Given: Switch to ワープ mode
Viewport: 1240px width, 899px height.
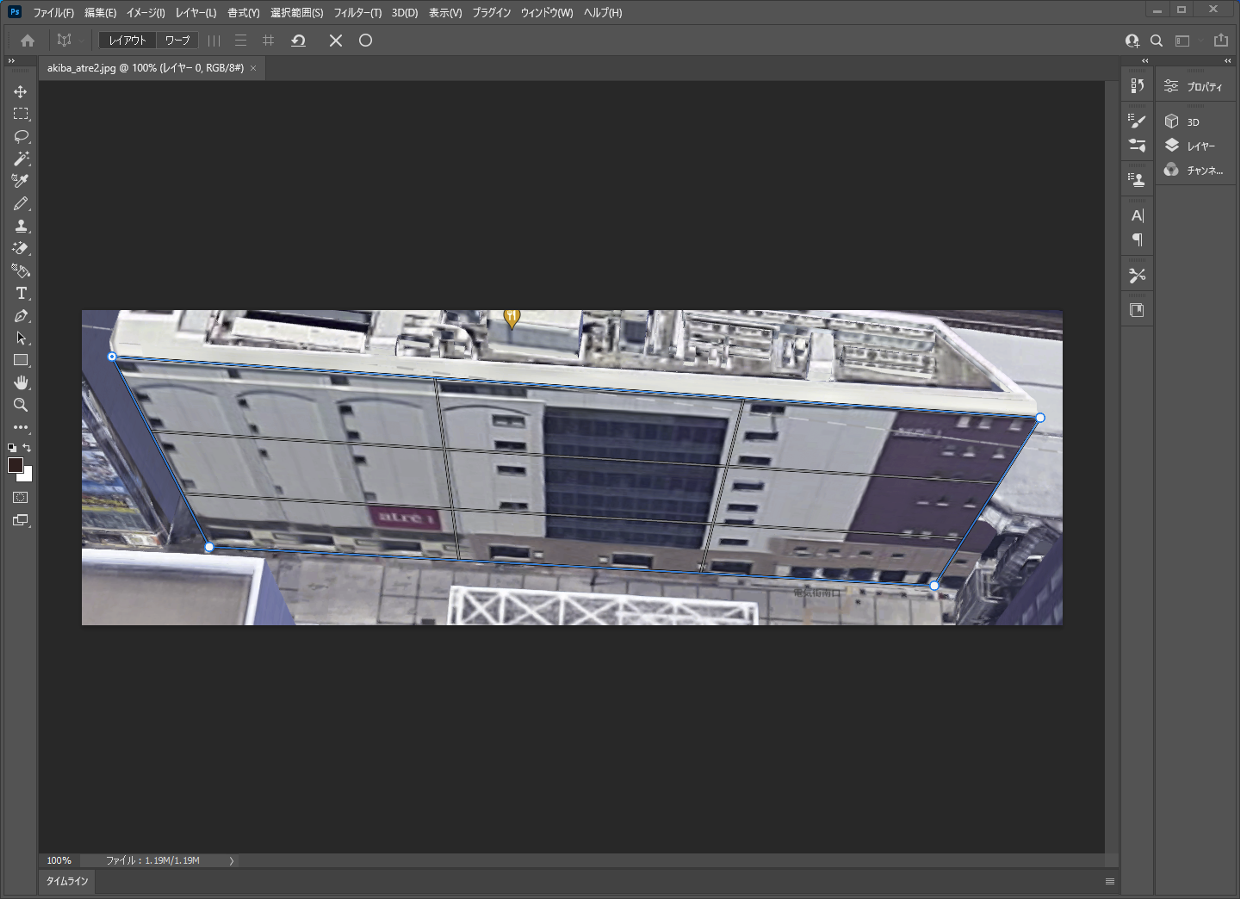Looking at the screenshot, I should click(177, 41).
